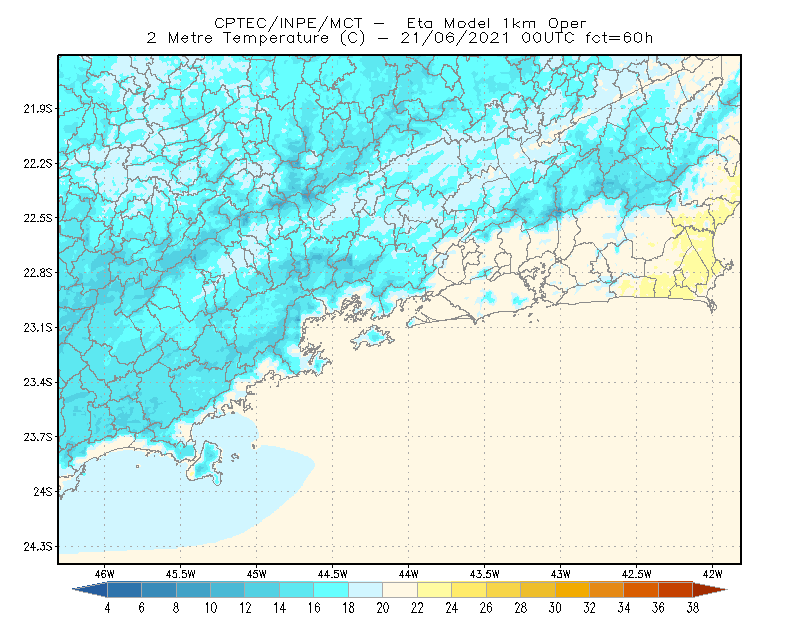The image size is (800, 618).
Task: Click the longitude label '44.5W'
Action: point(333,574)
